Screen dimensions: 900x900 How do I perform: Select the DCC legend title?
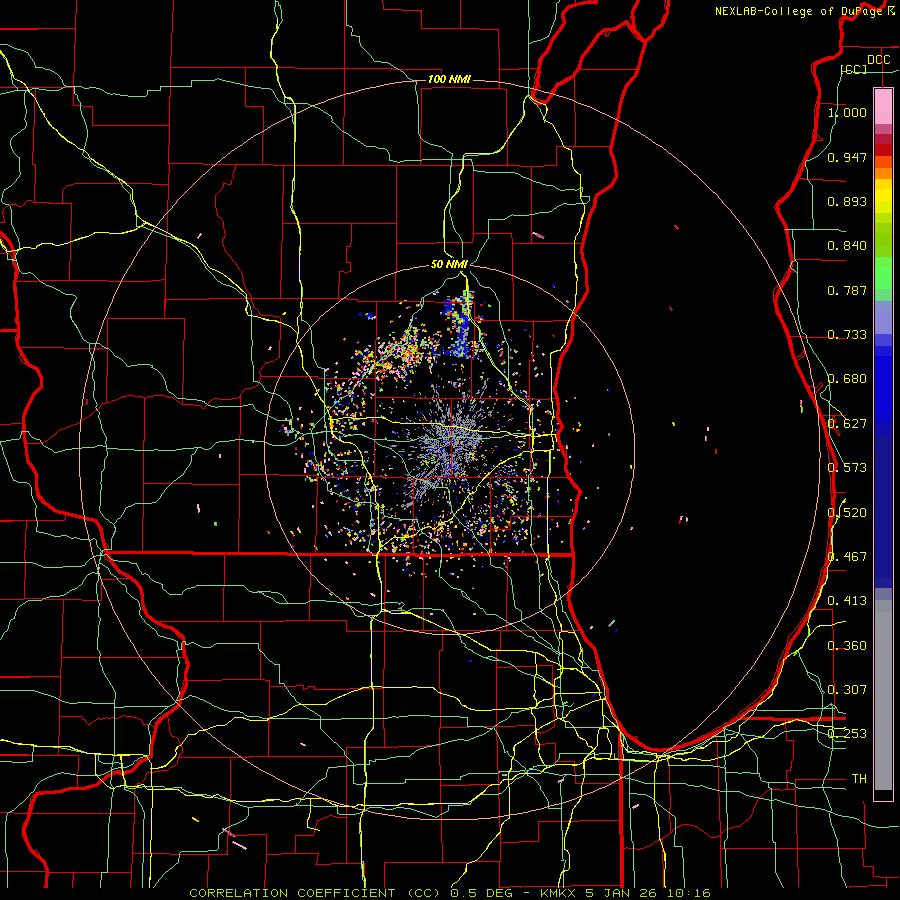pos(878,60)
